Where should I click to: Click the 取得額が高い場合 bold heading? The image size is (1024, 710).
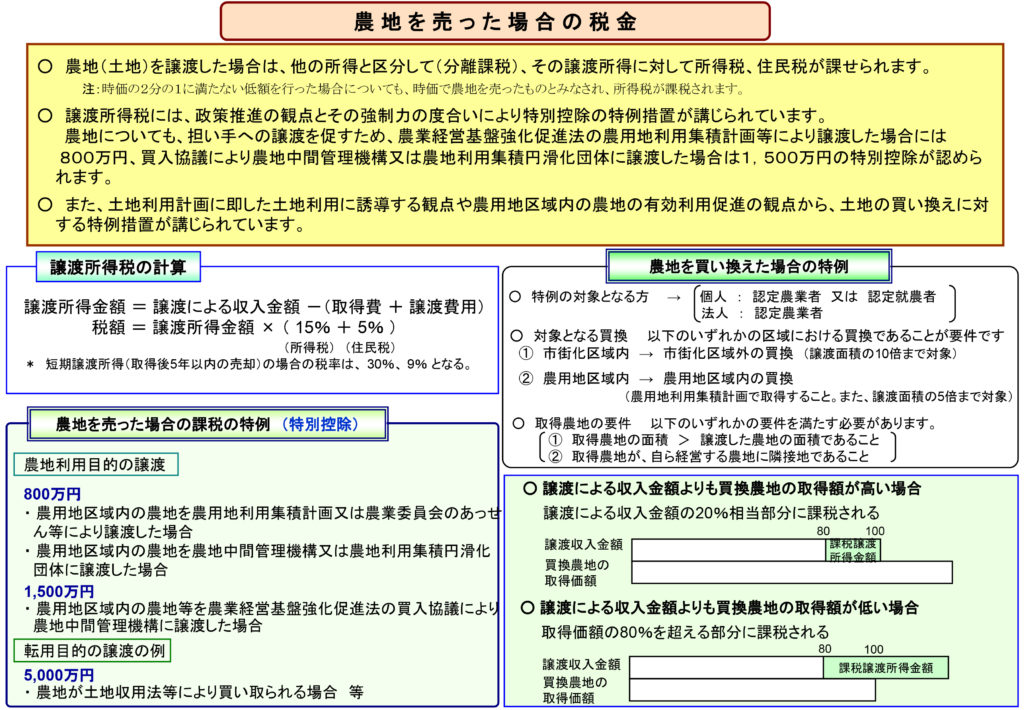(730, 489)
